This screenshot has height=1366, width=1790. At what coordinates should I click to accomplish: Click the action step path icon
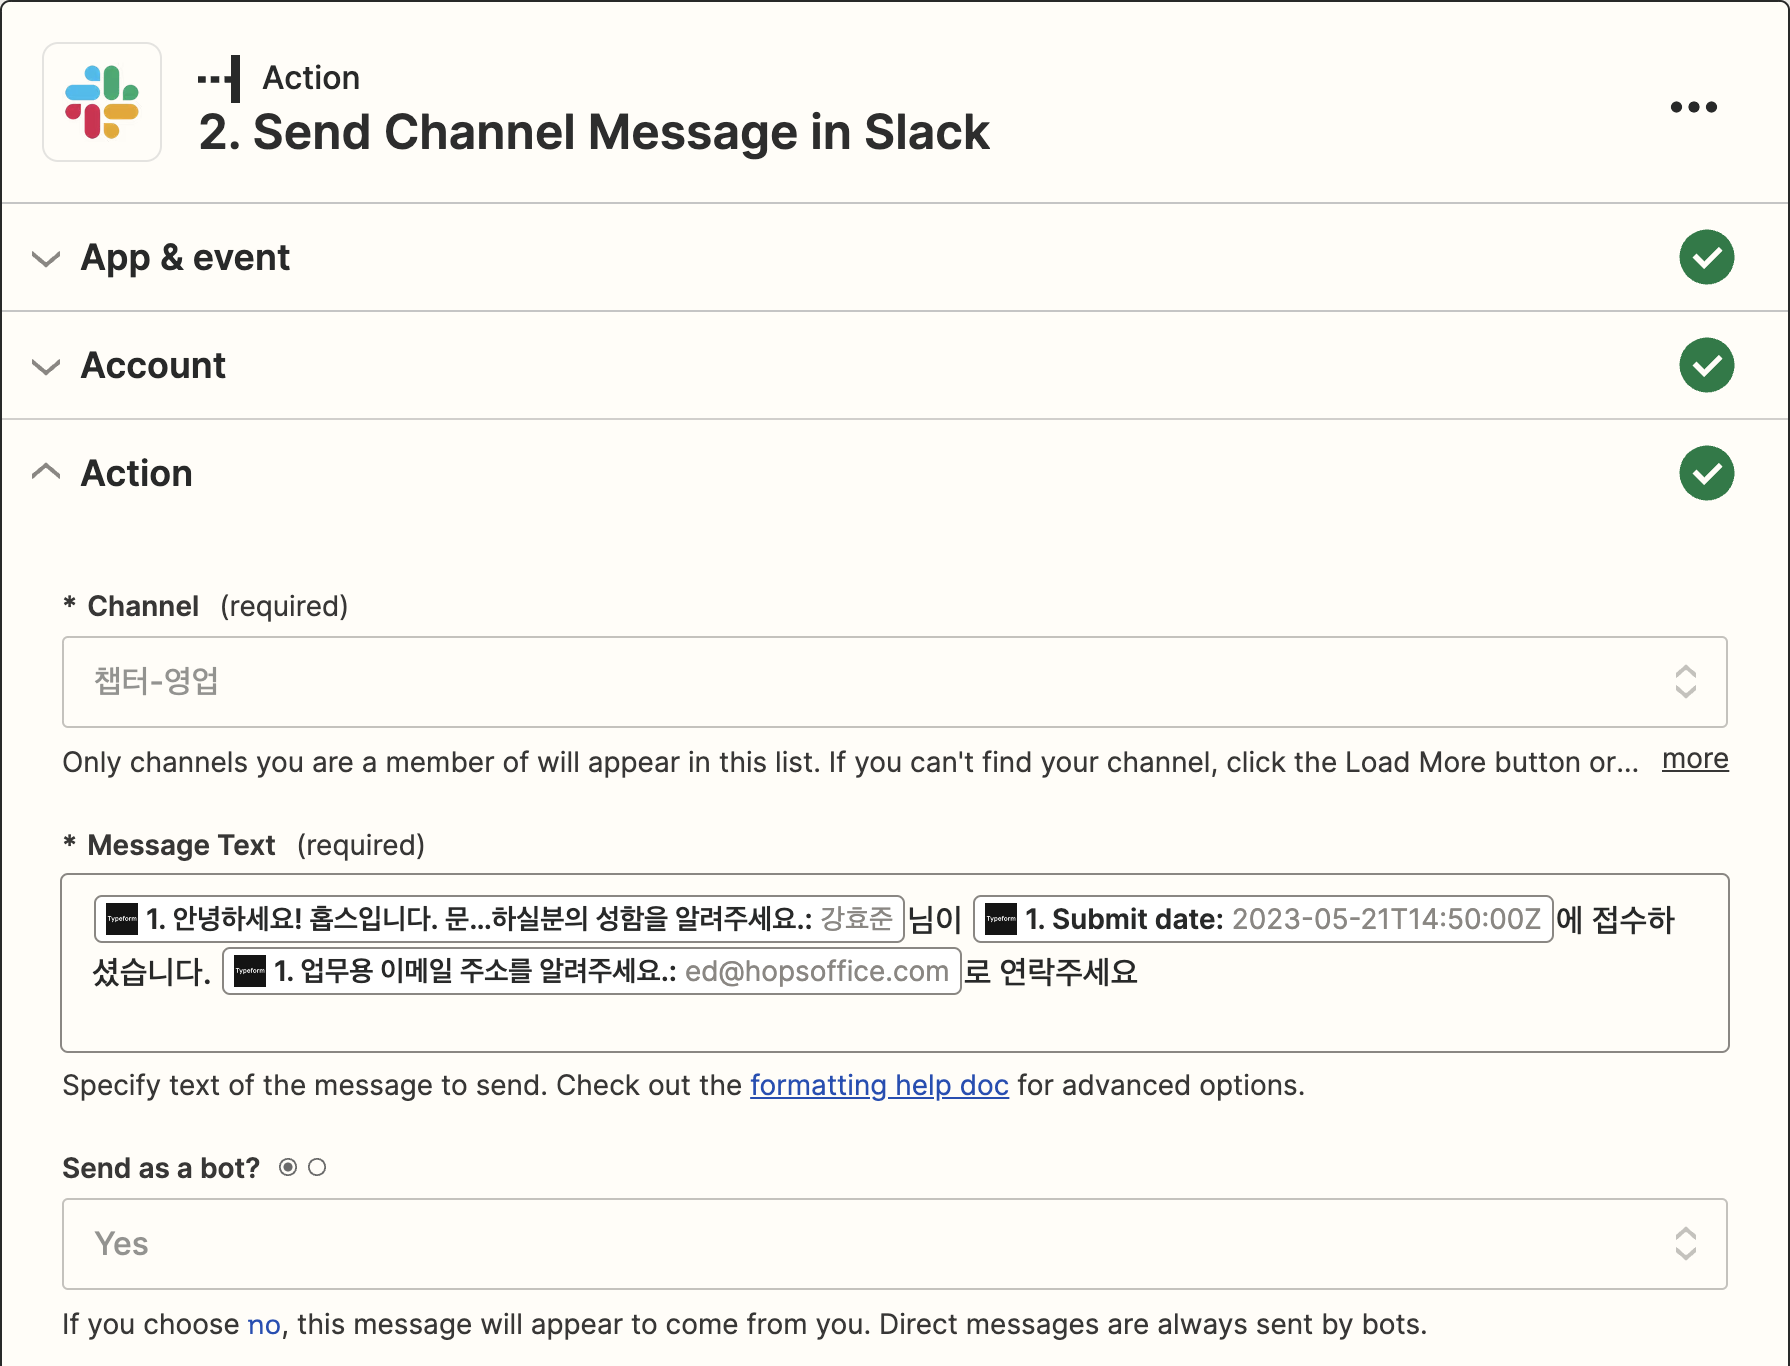point(219,79)
